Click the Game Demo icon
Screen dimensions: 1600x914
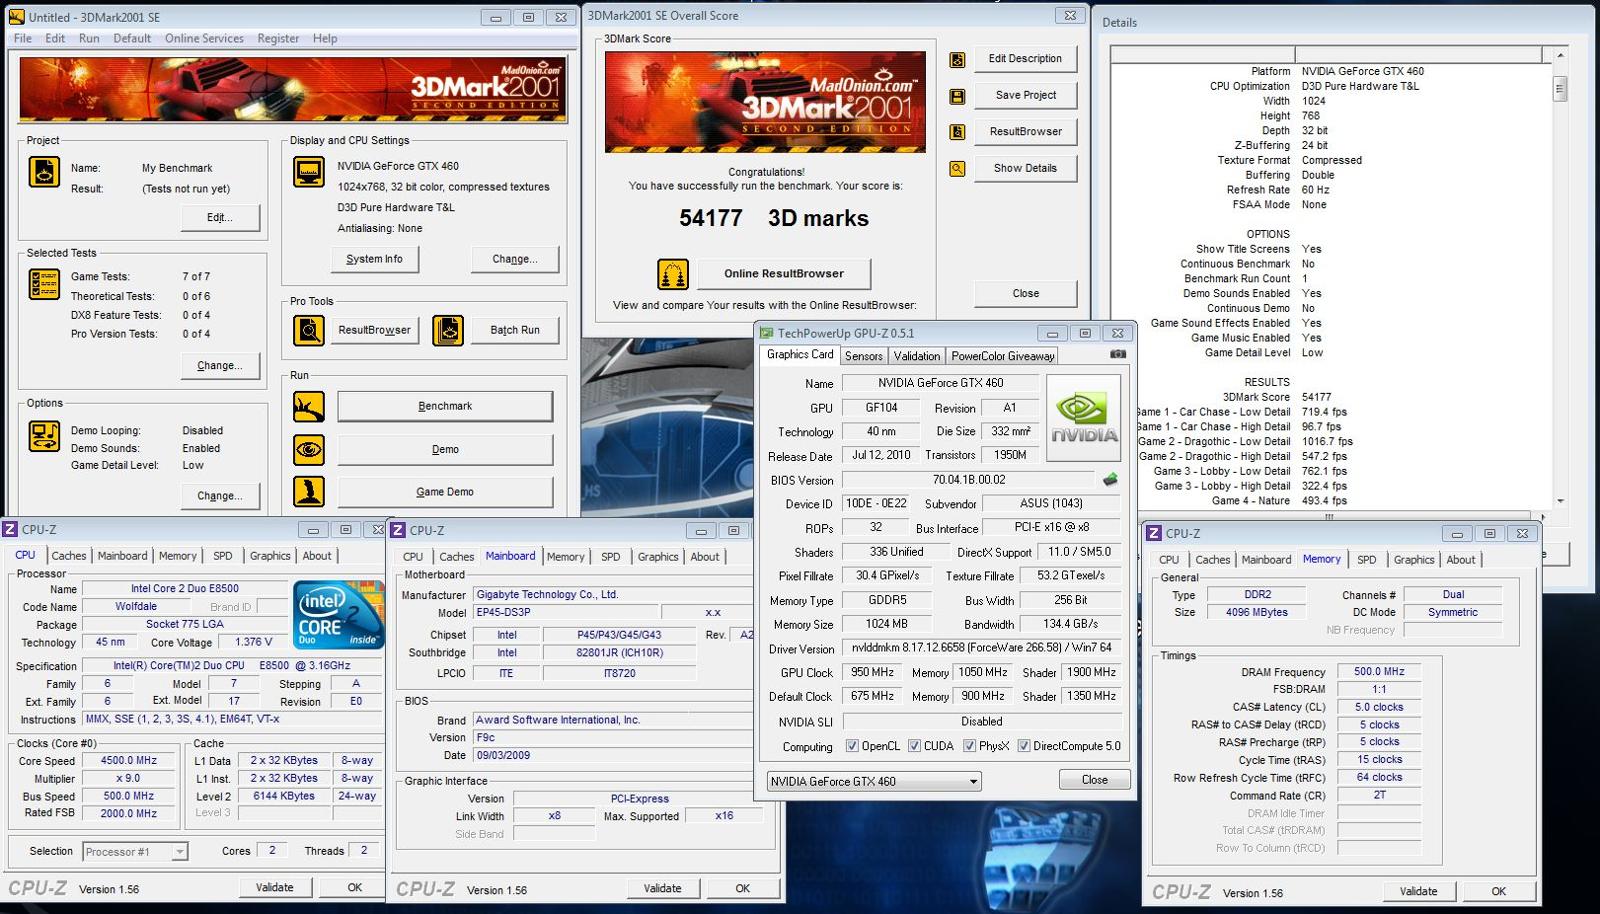(x=309, y=491)
